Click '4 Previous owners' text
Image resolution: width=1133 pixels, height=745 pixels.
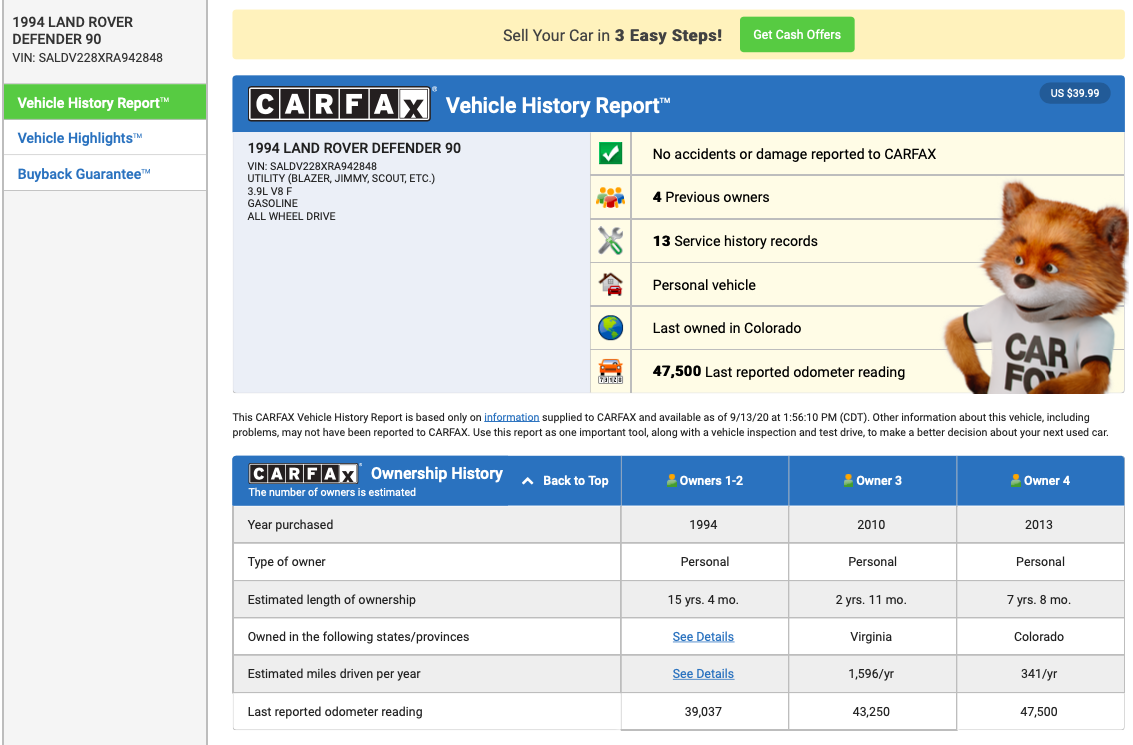[x=711, y=197]
